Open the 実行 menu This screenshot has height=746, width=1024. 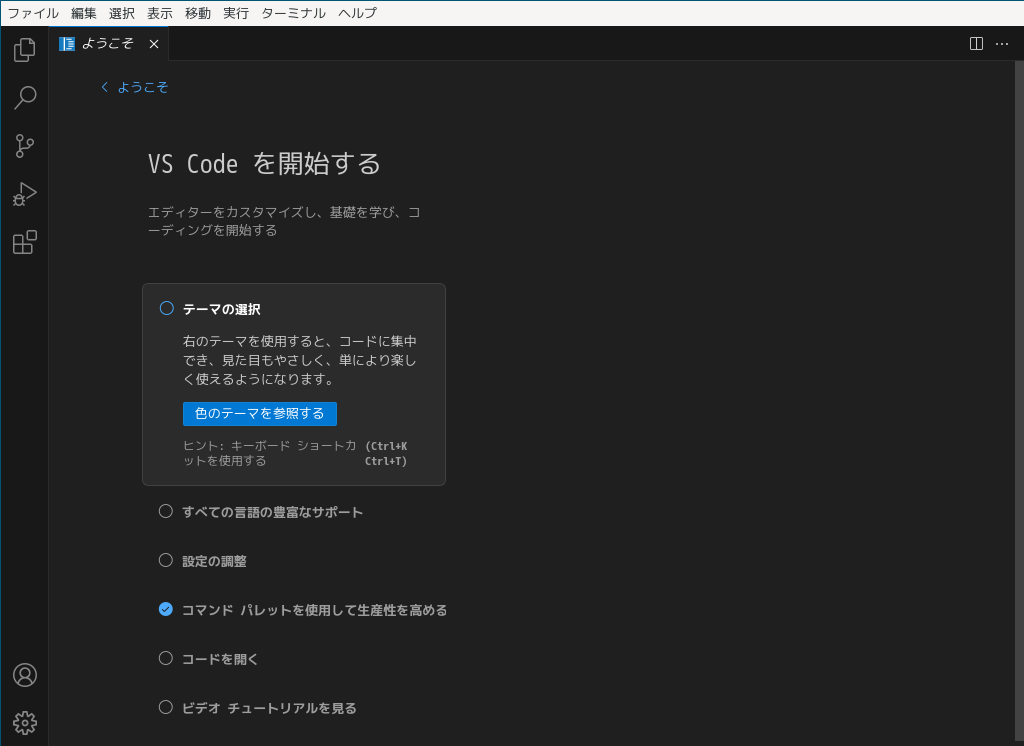[236, 13]
